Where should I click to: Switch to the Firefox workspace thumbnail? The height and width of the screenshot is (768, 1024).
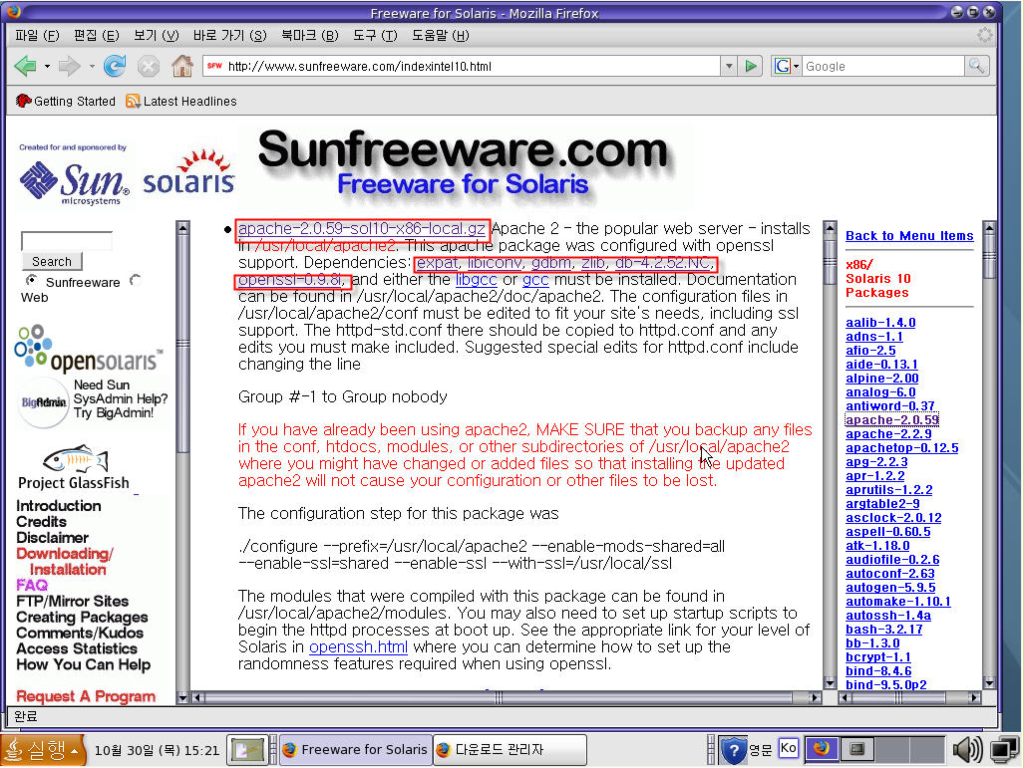(822, 749)
